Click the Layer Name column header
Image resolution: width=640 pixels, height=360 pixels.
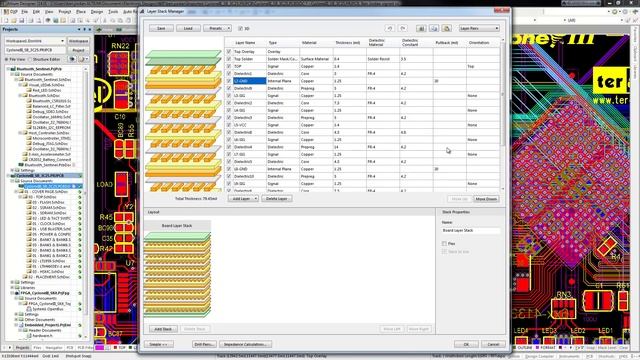[245, 42]
